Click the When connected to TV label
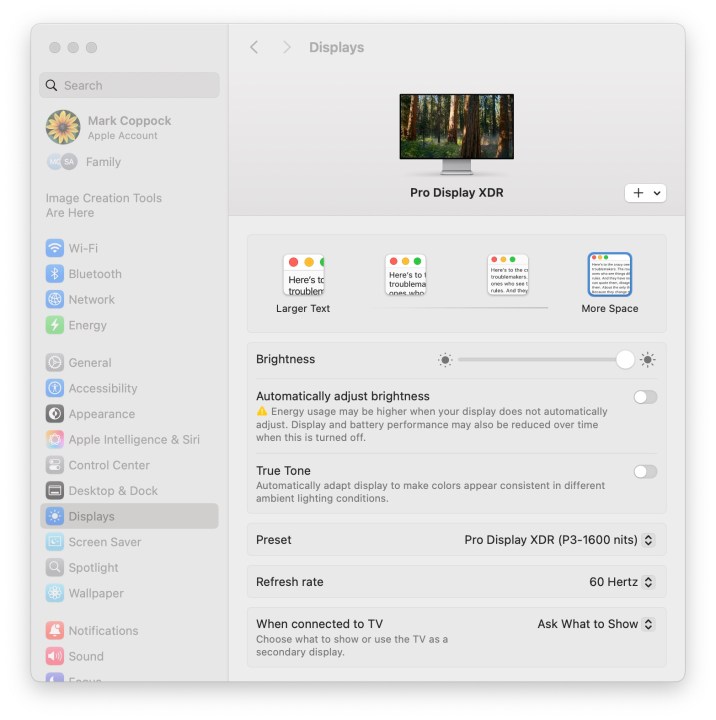 point(319,624)
